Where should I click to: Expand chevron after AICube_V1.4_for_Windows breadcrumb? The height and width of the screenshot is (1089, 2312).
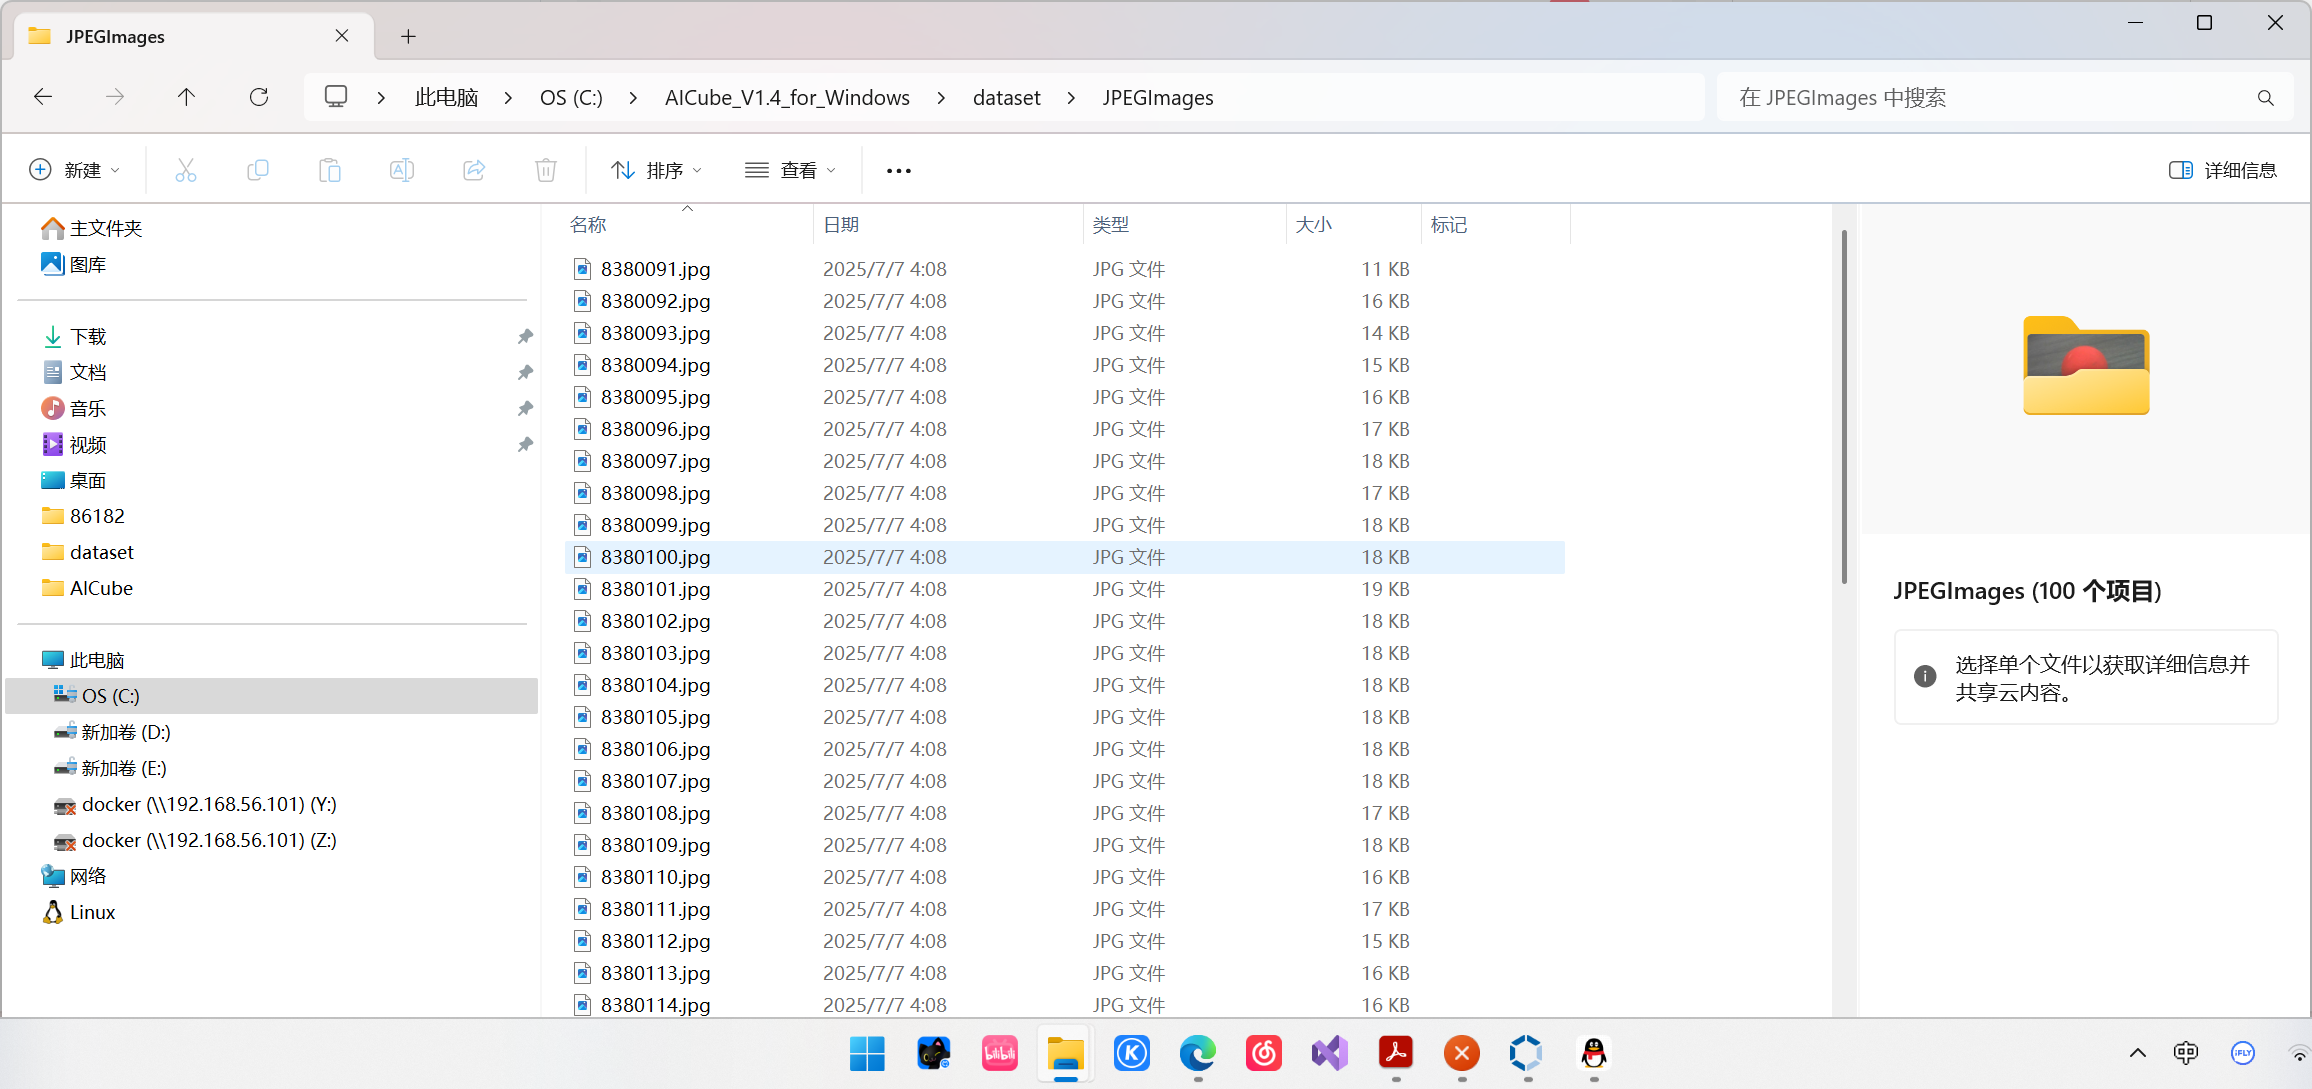(941, 98)
